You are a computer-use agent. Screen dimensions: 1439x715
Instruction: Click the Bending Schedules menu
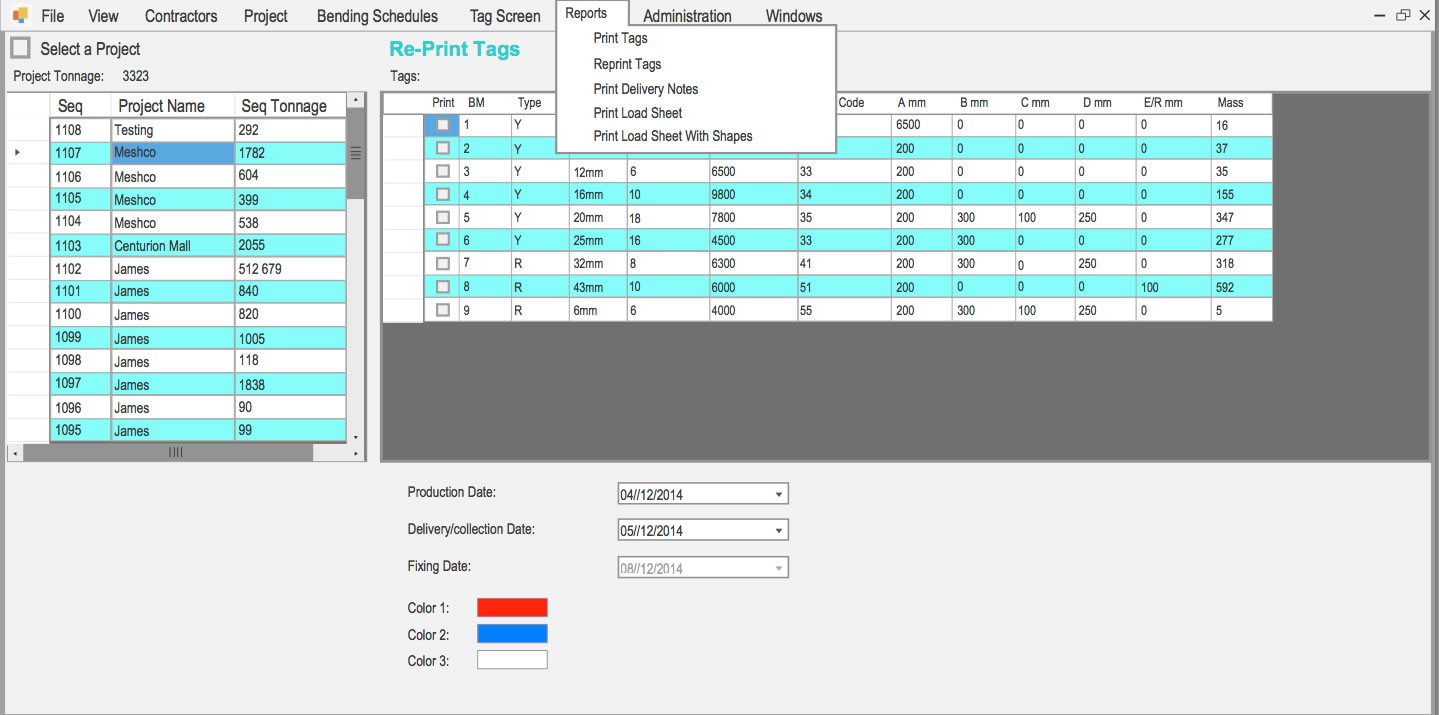[376, 15]
